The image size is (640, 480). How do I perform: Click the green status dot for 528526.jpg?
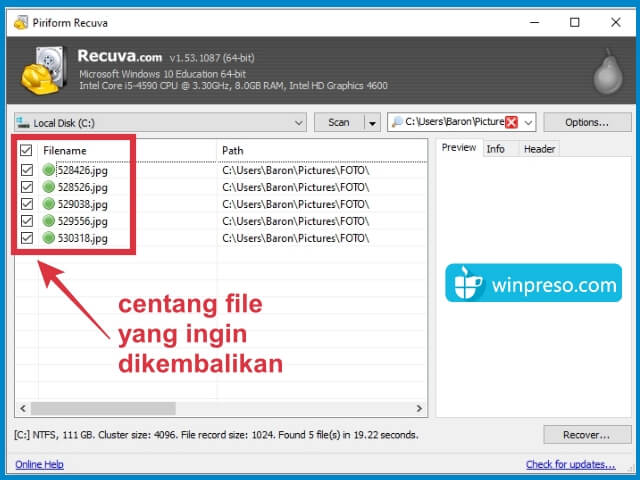click(x=49, y=187)
